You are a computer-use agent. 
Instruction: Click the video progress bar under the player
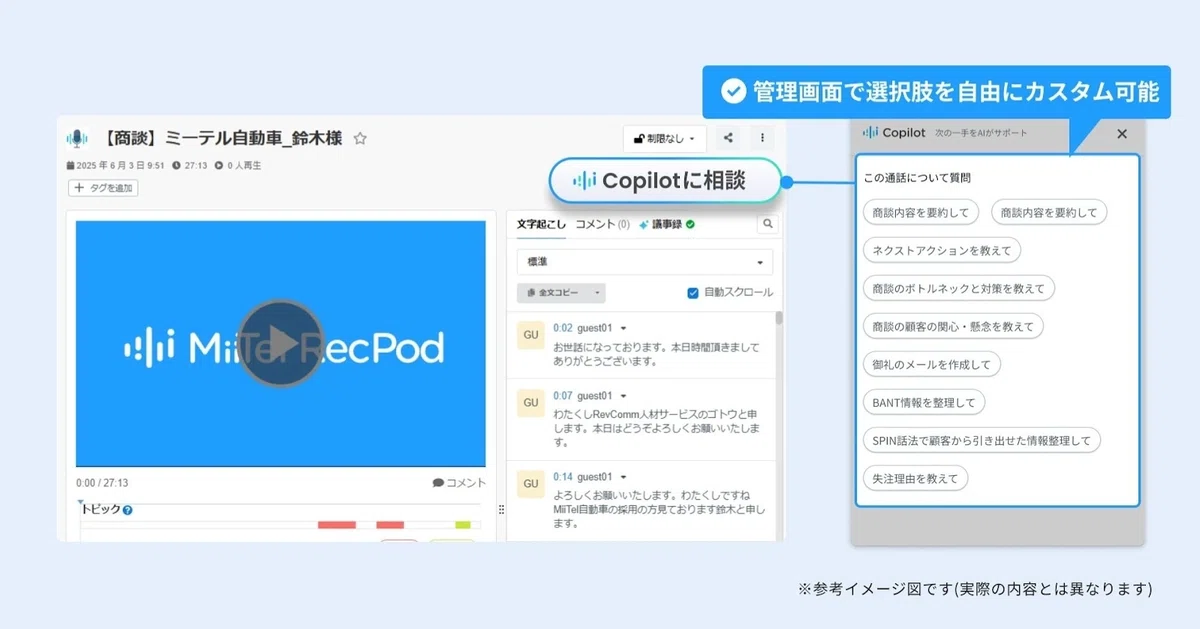[281, 468]
